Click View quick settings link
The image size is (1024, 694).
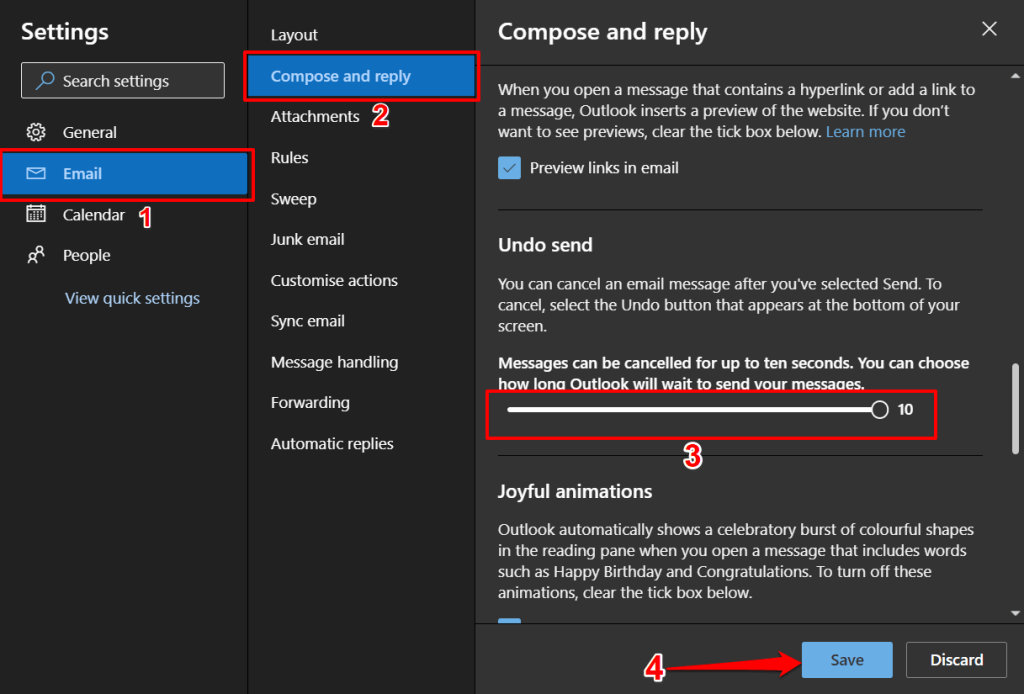(132, 298)
